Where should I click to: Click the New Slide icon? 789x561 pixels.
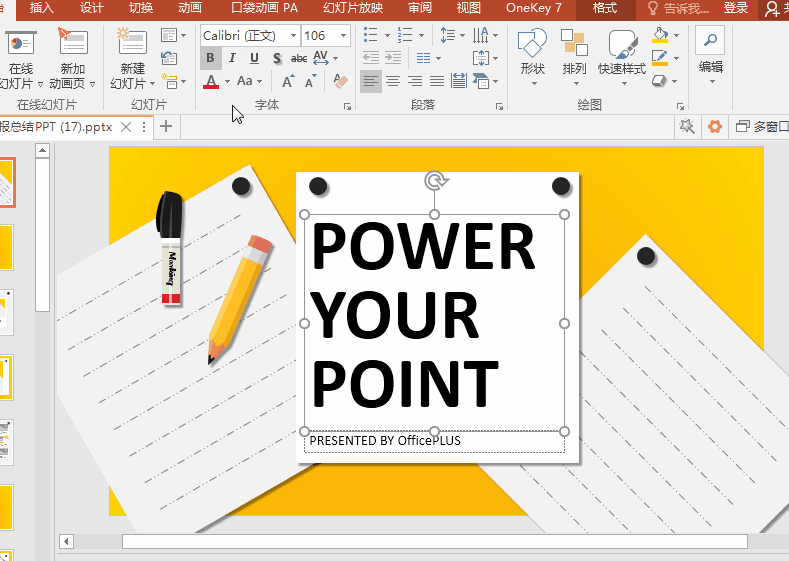click(x=132, y=41)
